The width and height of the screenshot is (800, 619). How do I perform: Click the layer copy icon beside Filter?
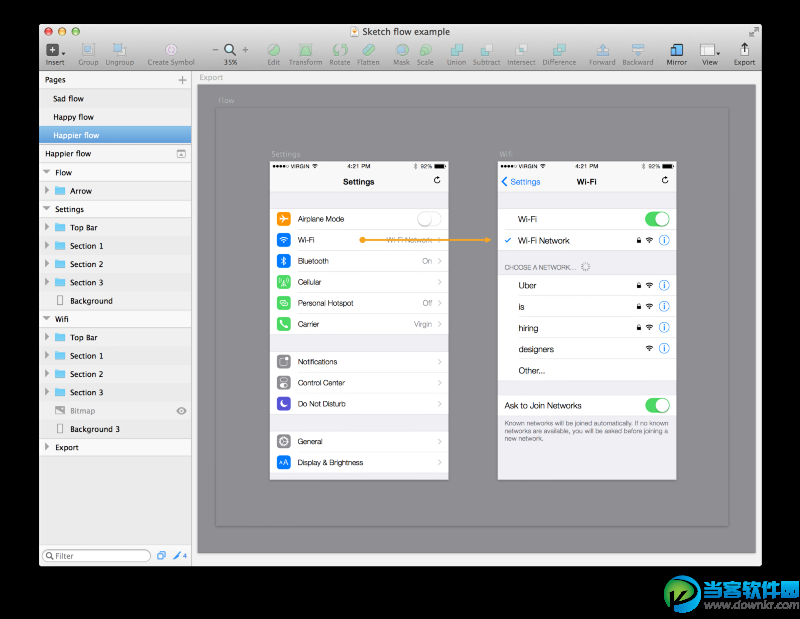161,556
